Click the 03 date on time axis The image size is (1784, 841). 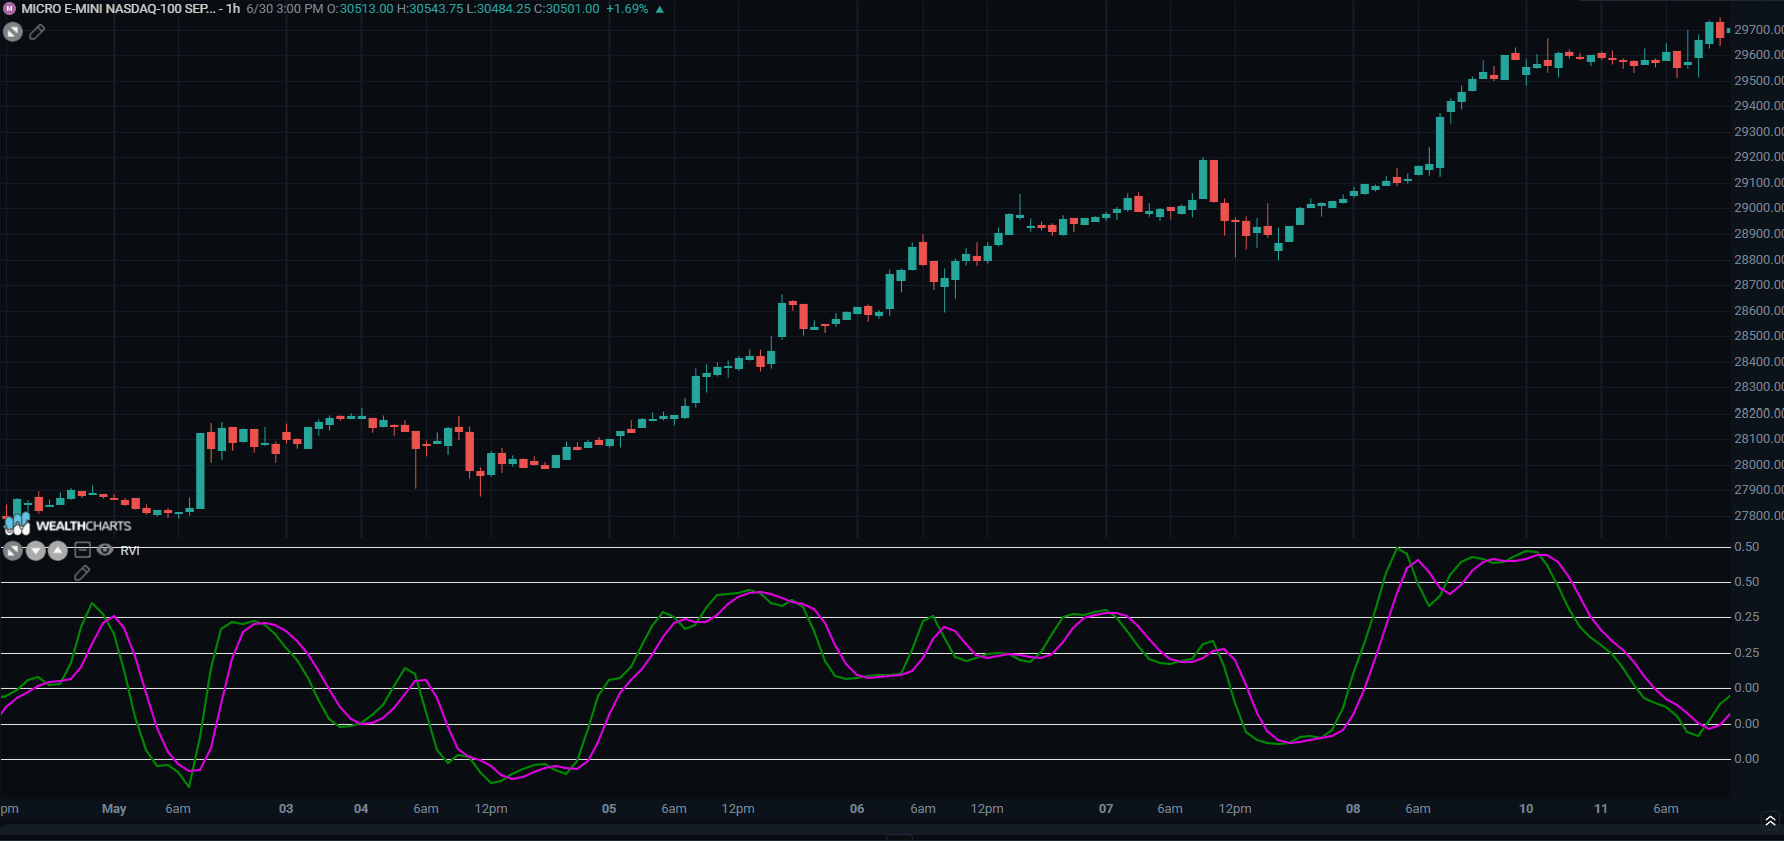tap(286, 809)
